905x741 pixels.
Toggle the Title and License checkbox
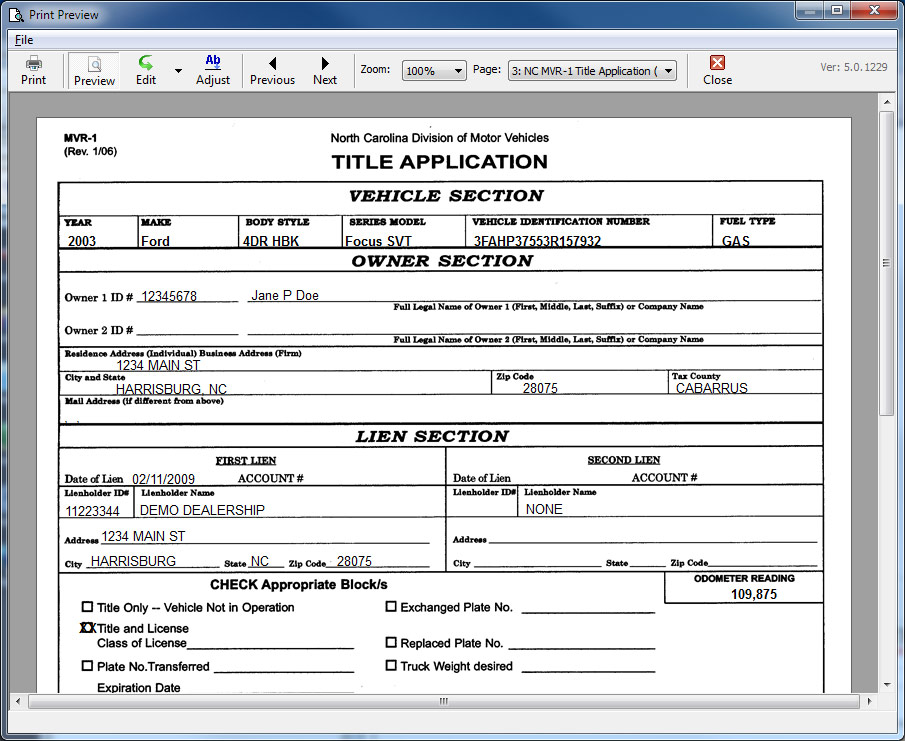(x=87, y=627)
